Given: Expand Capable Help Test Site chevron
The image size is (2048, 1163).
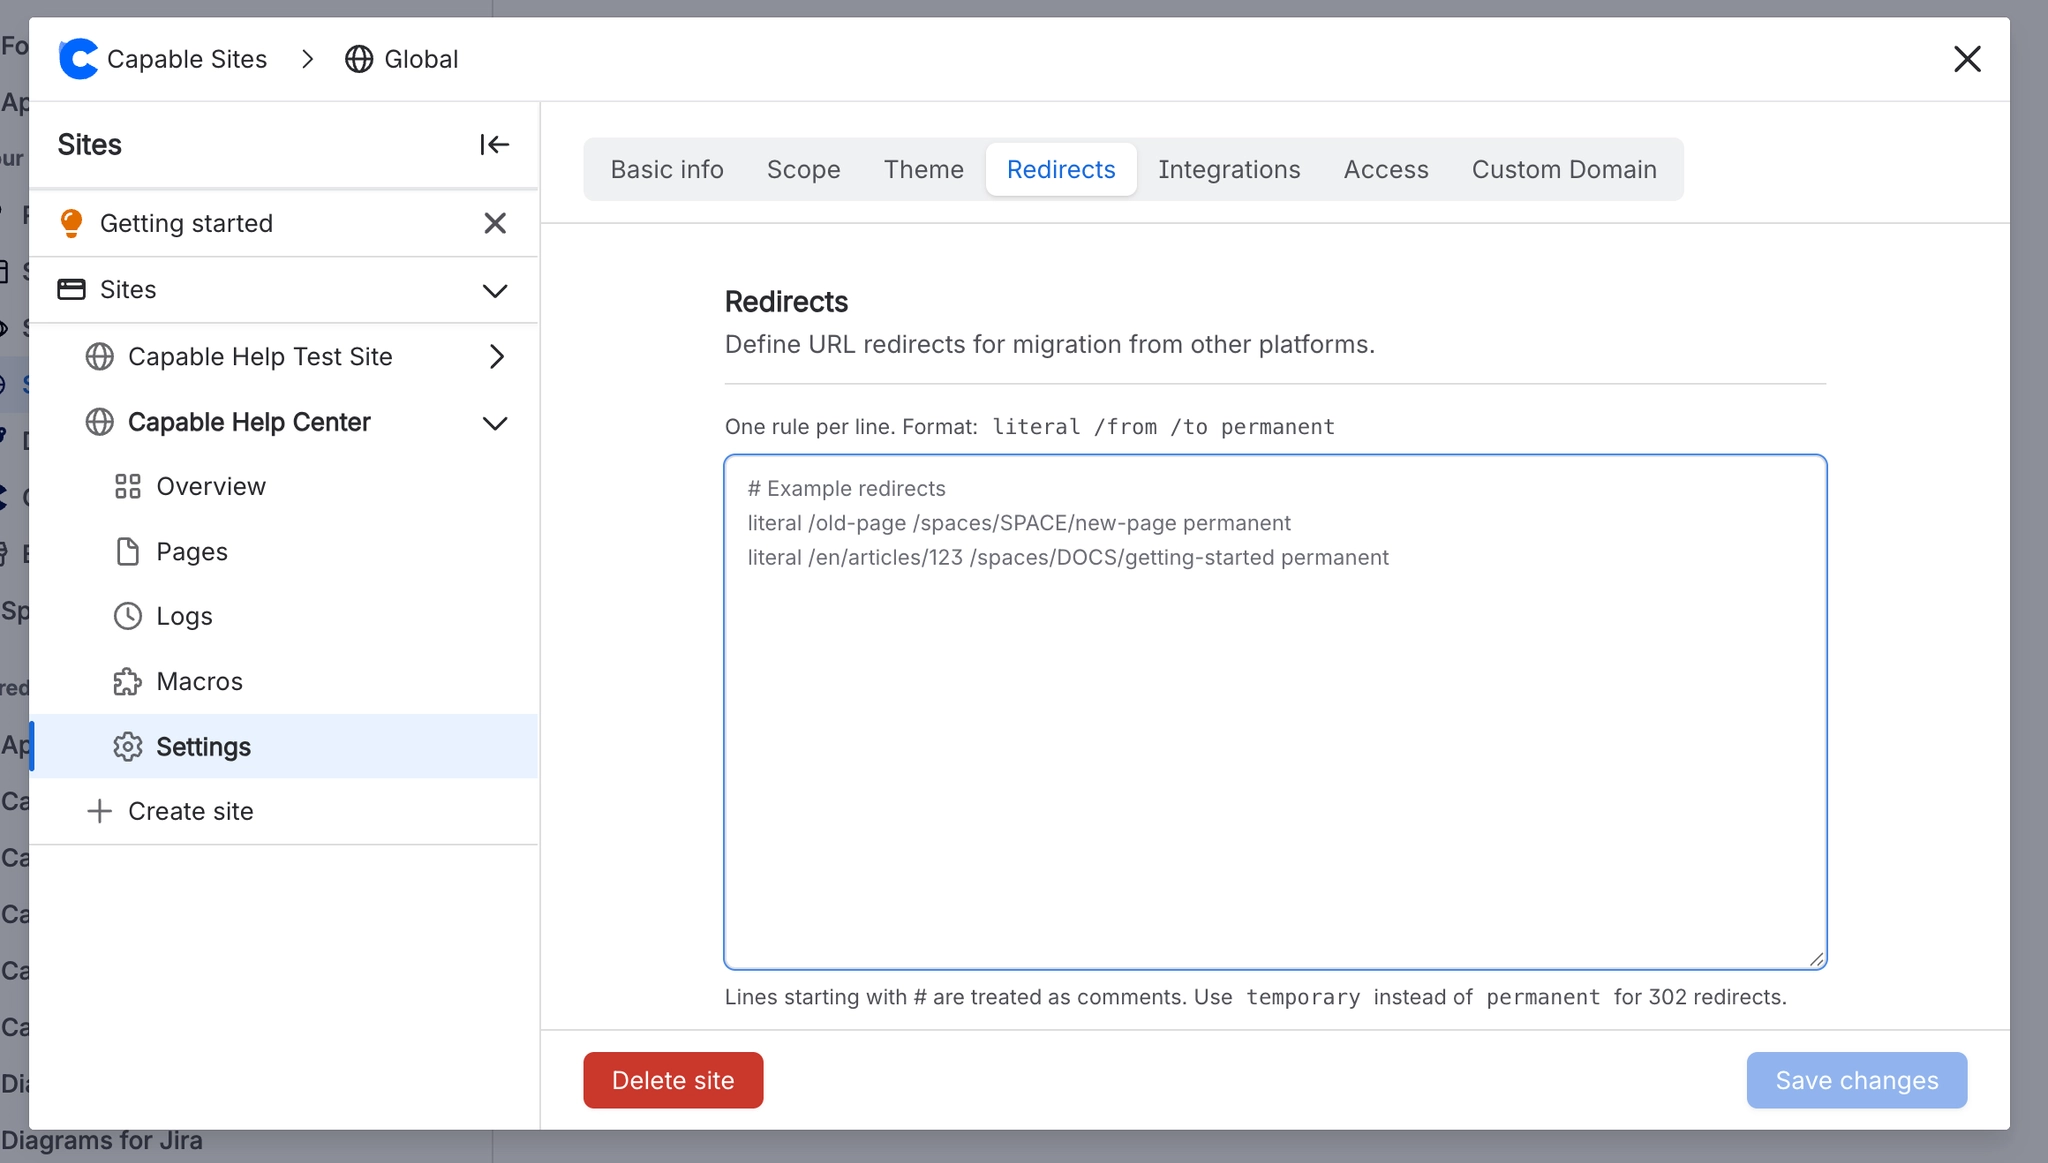Looking at the screenshot, I should pos(497,357).
